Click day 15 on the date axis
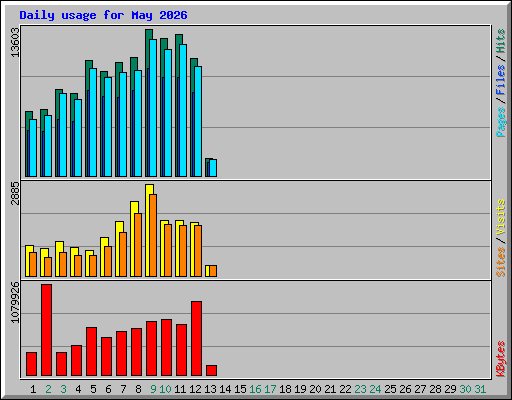 pyautogui.click(x=240, y=389)
